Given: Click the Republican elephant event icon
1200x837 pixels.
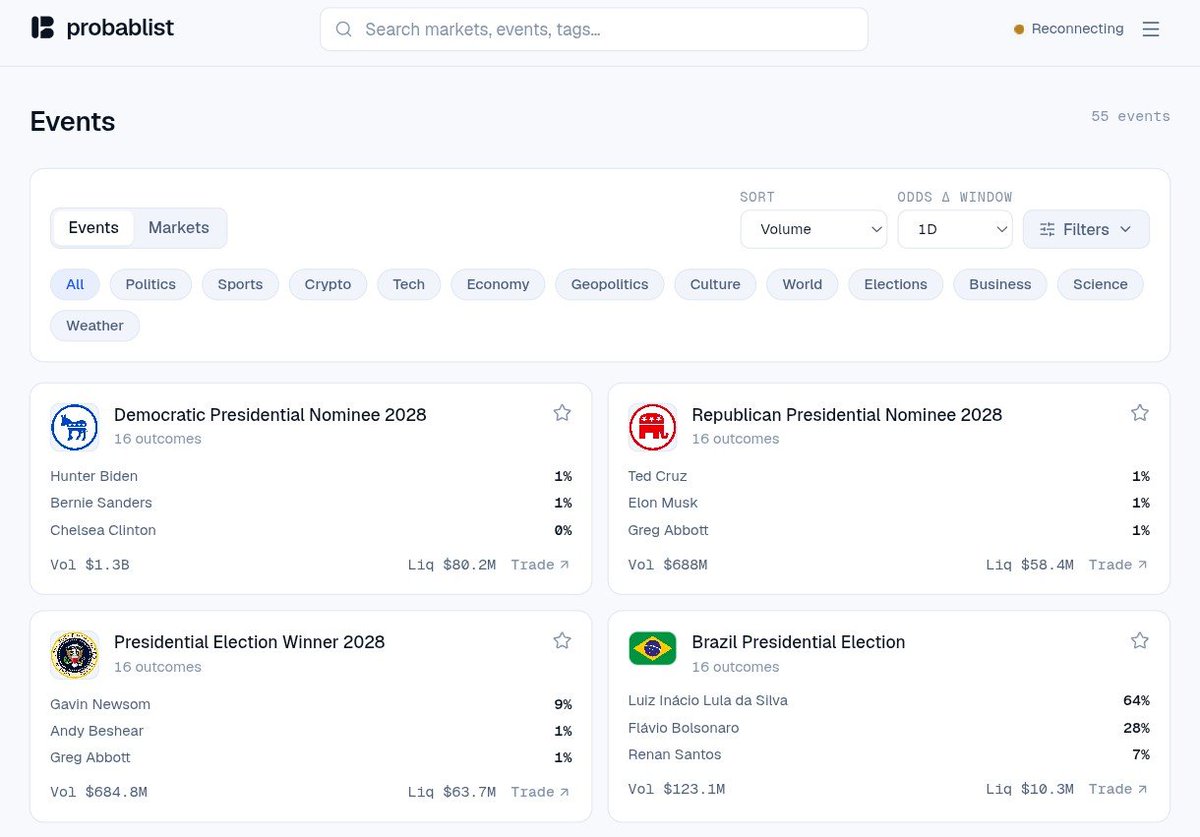Looking at the screenshot, I should point(652,427).
